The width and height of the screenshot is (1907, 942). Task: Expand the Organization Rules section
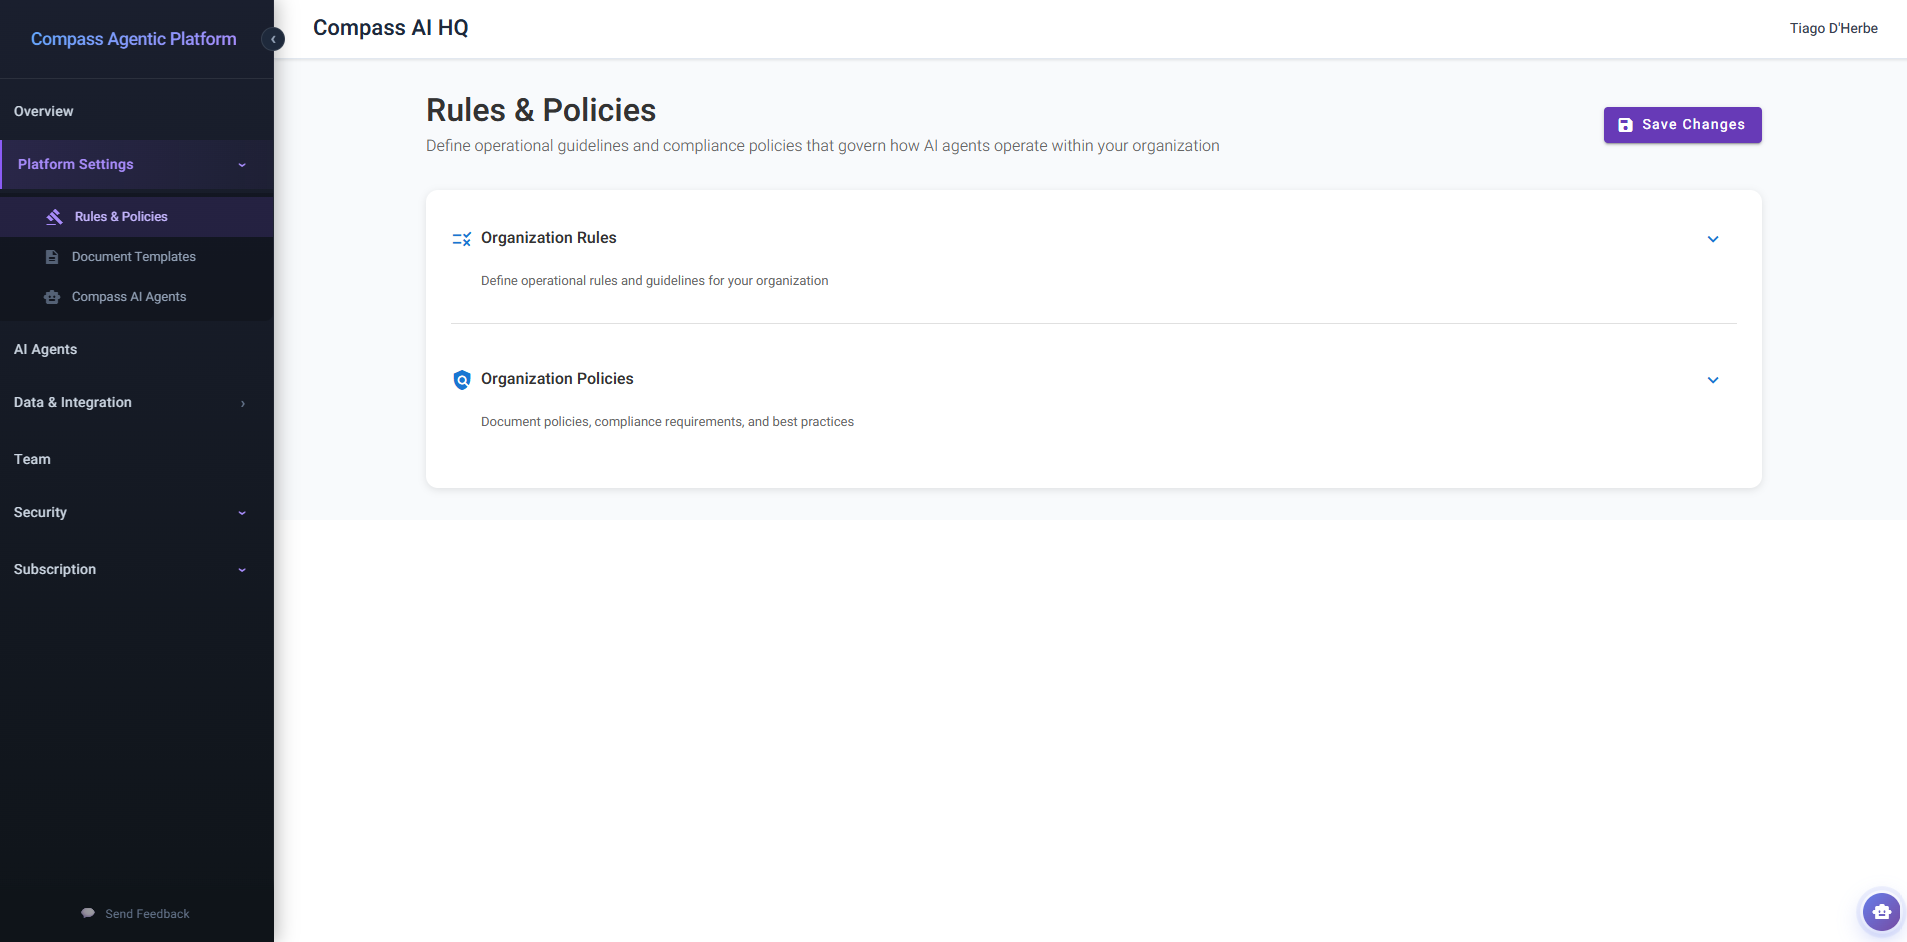[x=1712, y=239]
